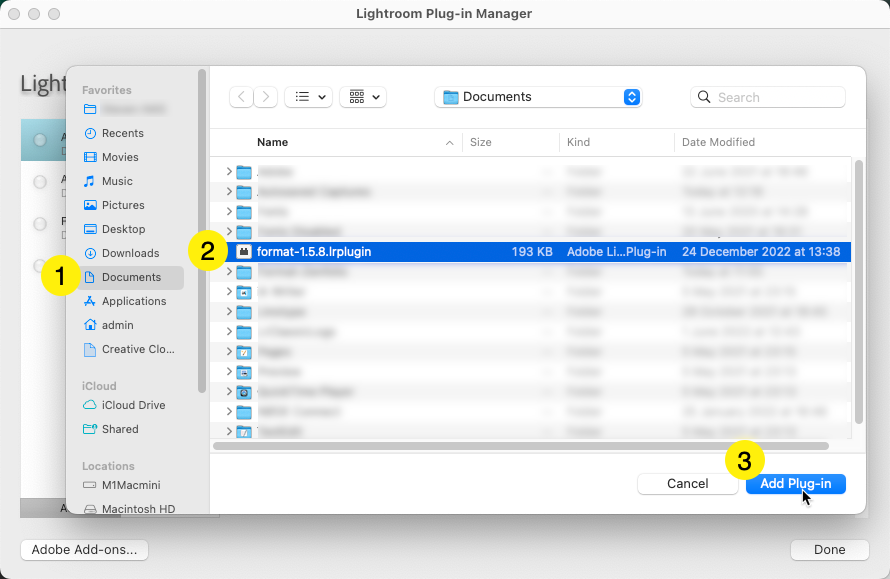Open Applications from the sidebar
Screen dimensions: 890x579
pyautogui.click(x=134, y=301)
